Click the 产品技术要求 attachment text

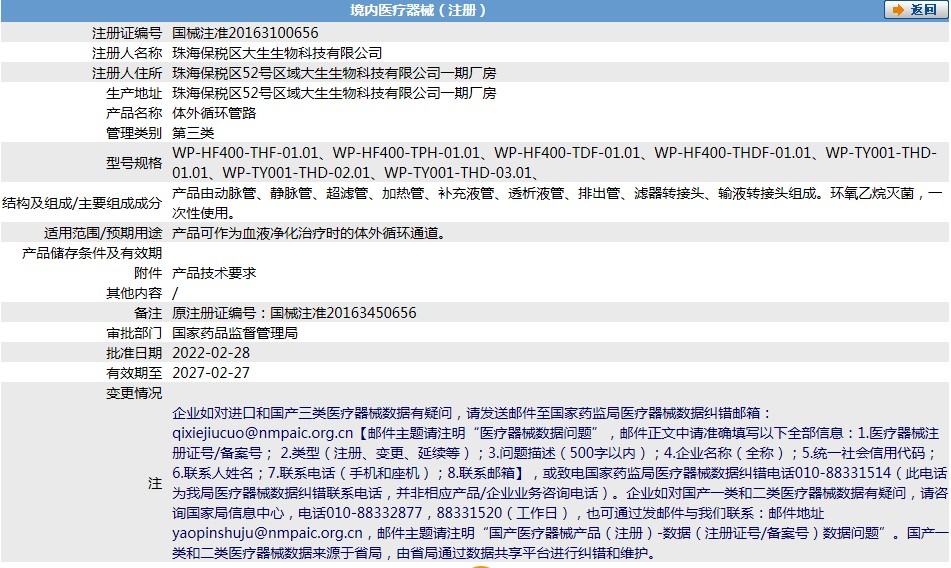click(x=214, y=273)
